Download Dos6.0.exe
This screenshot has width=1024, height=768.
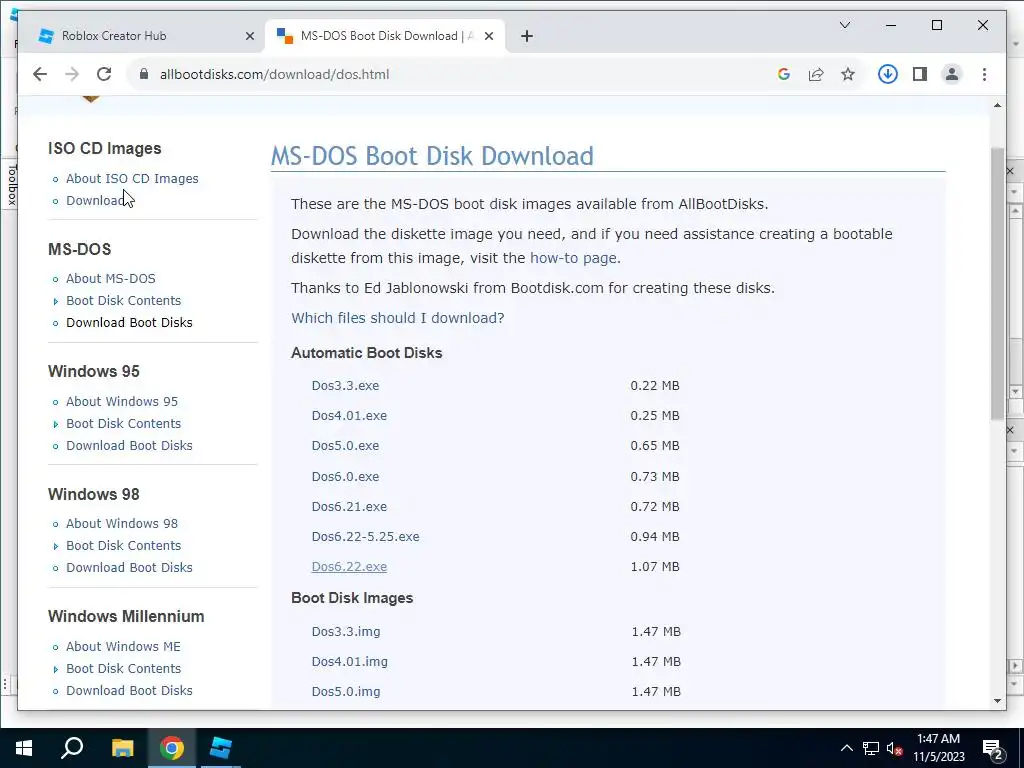click(345, 476)
